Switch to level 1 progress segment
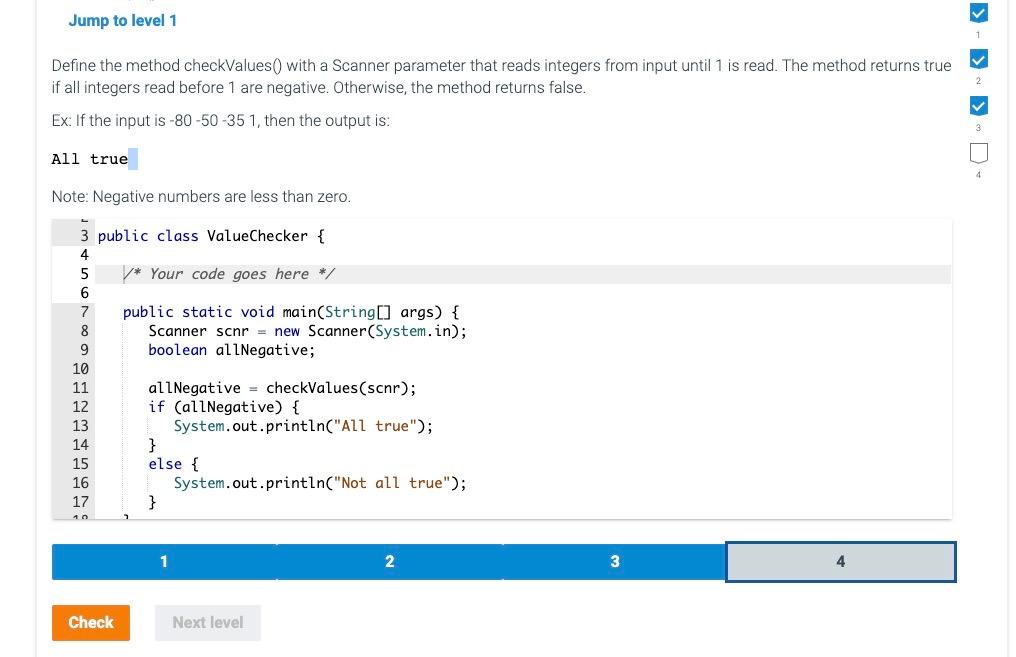The width and height of the screenshot is (1016, 657). click(163, 561)
